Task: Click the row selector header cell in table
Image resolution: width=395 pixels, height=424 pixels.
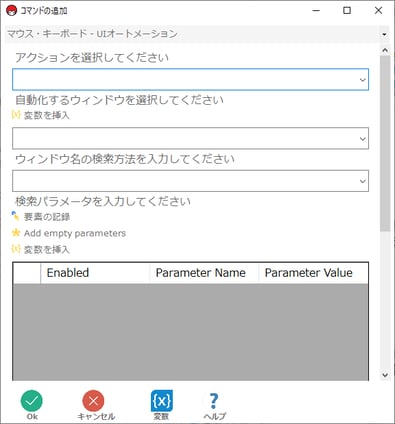Action: [x=27, y=273]
